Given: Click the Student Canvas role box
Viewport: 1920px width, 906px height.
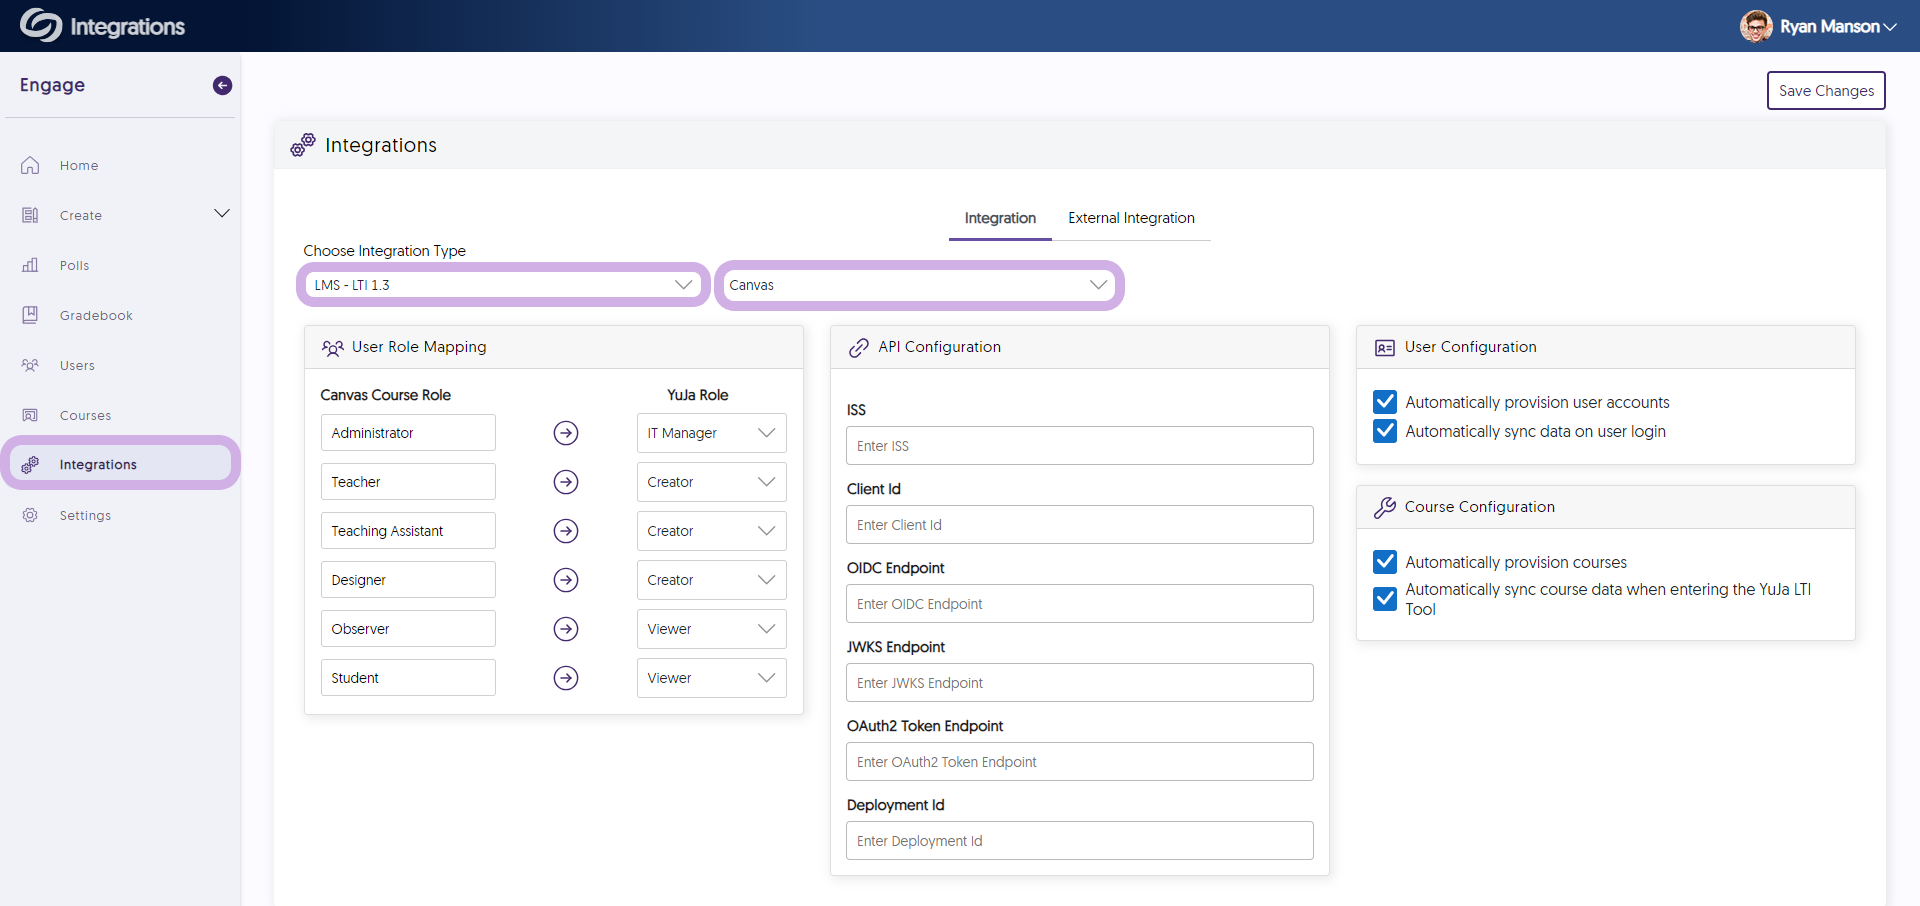Looking at the screenshot, I should point(408,678).
